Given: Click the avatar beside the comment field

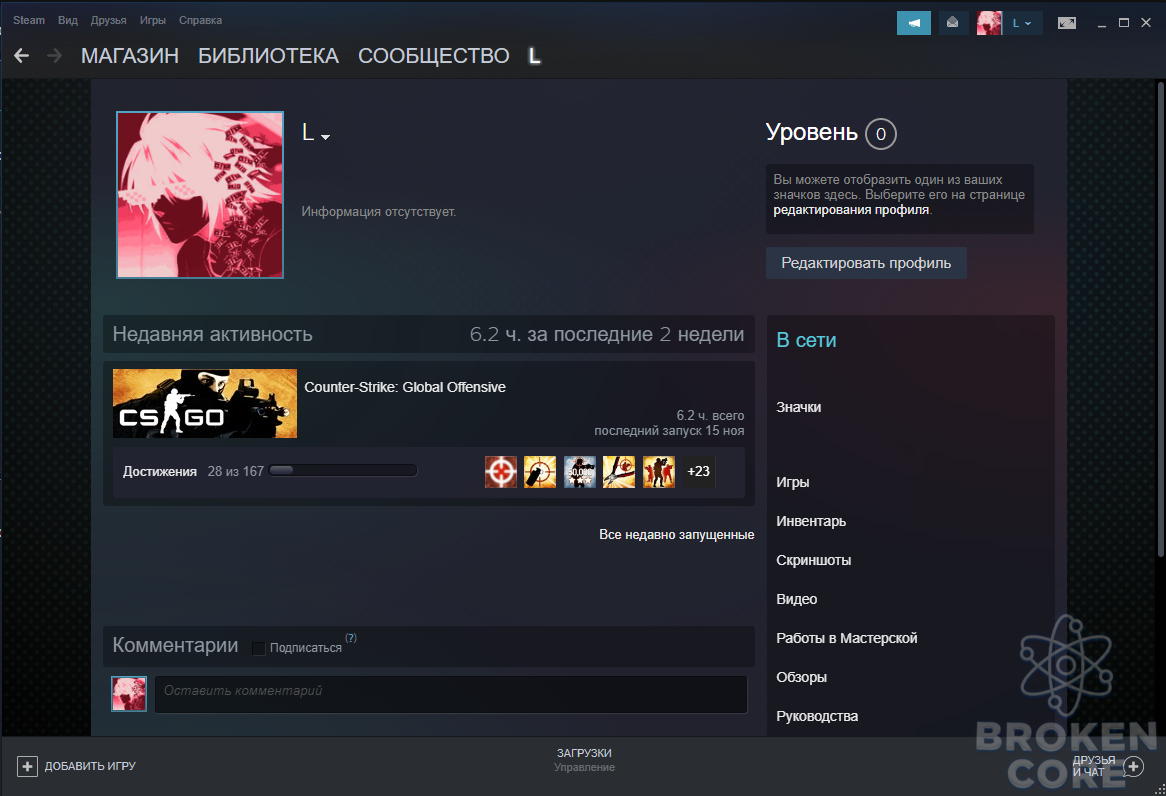Looking at the screenshot, I should (x=129, y=693).
